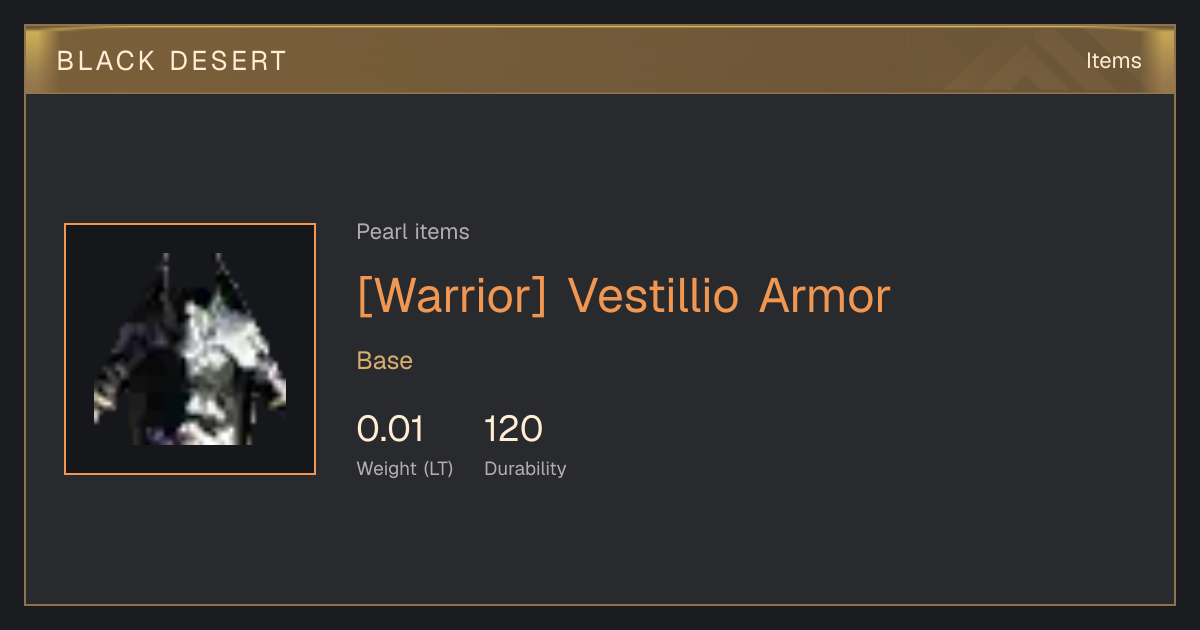Click the Vestillio Armor item icon
This screenshot has width=1200, height=630.
click(x=190, y=349)
